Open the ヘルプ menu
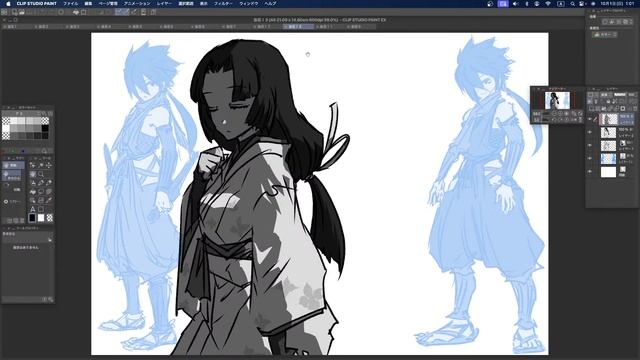Screen dimensions: 640x360 (x=270, y=3)
